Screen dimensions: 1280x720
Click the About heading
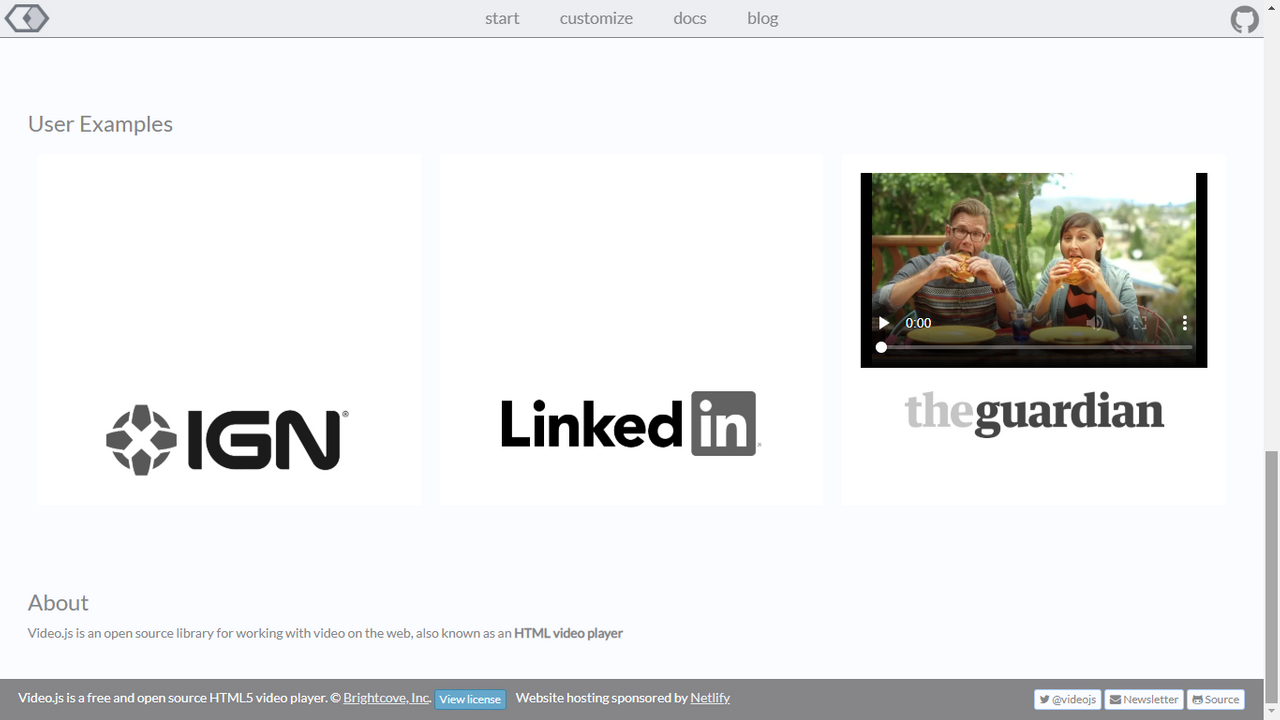58,603
